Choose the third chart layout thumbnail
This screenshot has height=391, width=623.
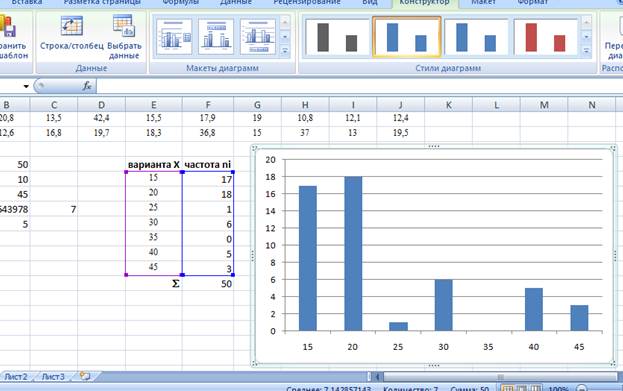tap(258, 37)
